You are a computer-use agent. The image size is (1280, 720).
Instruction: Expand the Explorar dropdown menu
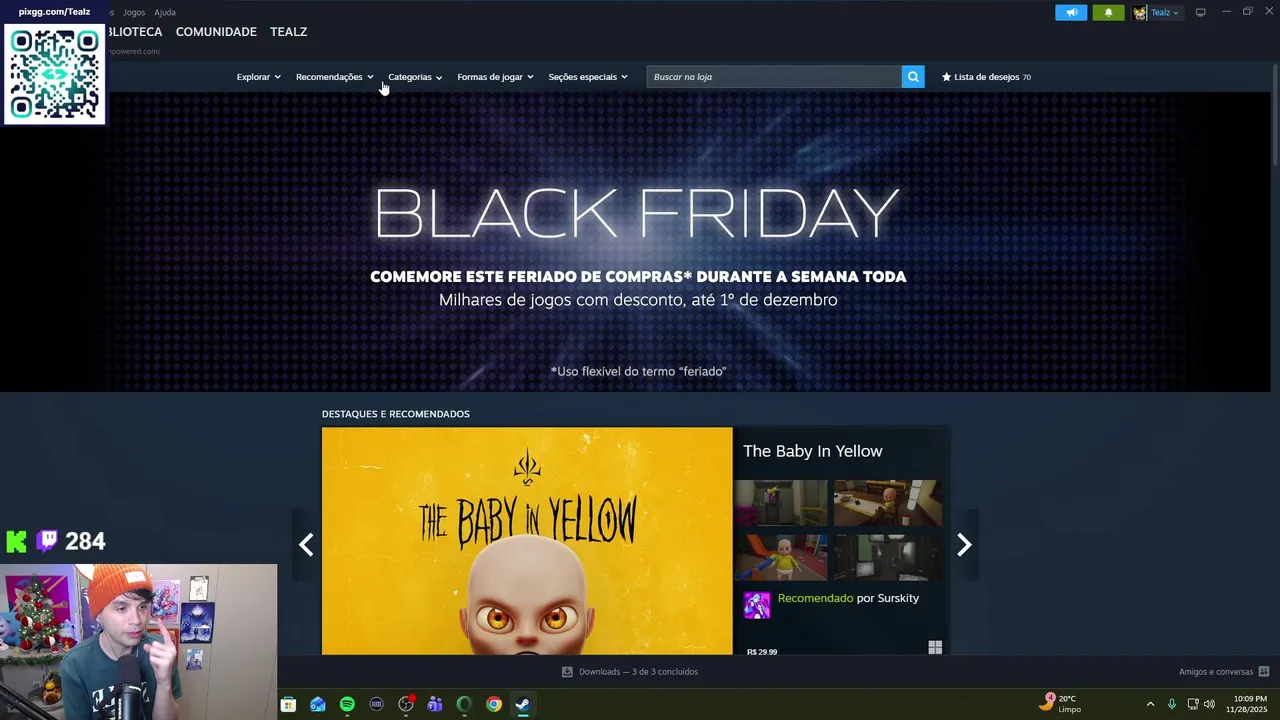pos(258,77)
